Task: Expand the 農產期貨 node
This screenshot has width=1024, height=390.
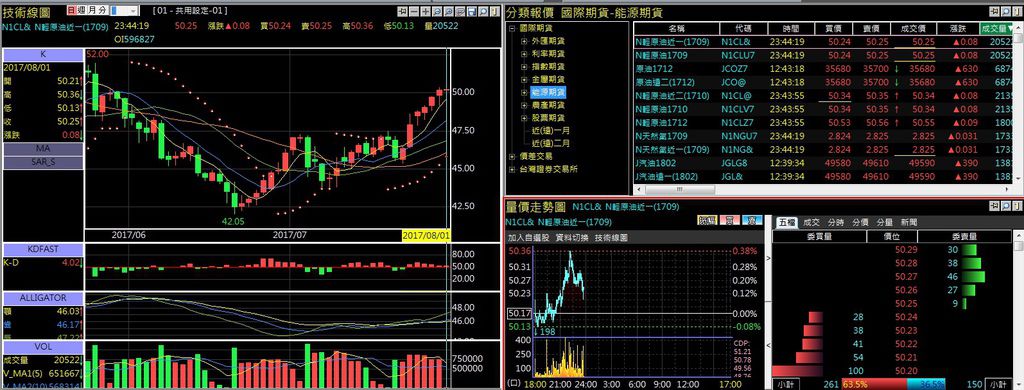Action: coord(524,105)
